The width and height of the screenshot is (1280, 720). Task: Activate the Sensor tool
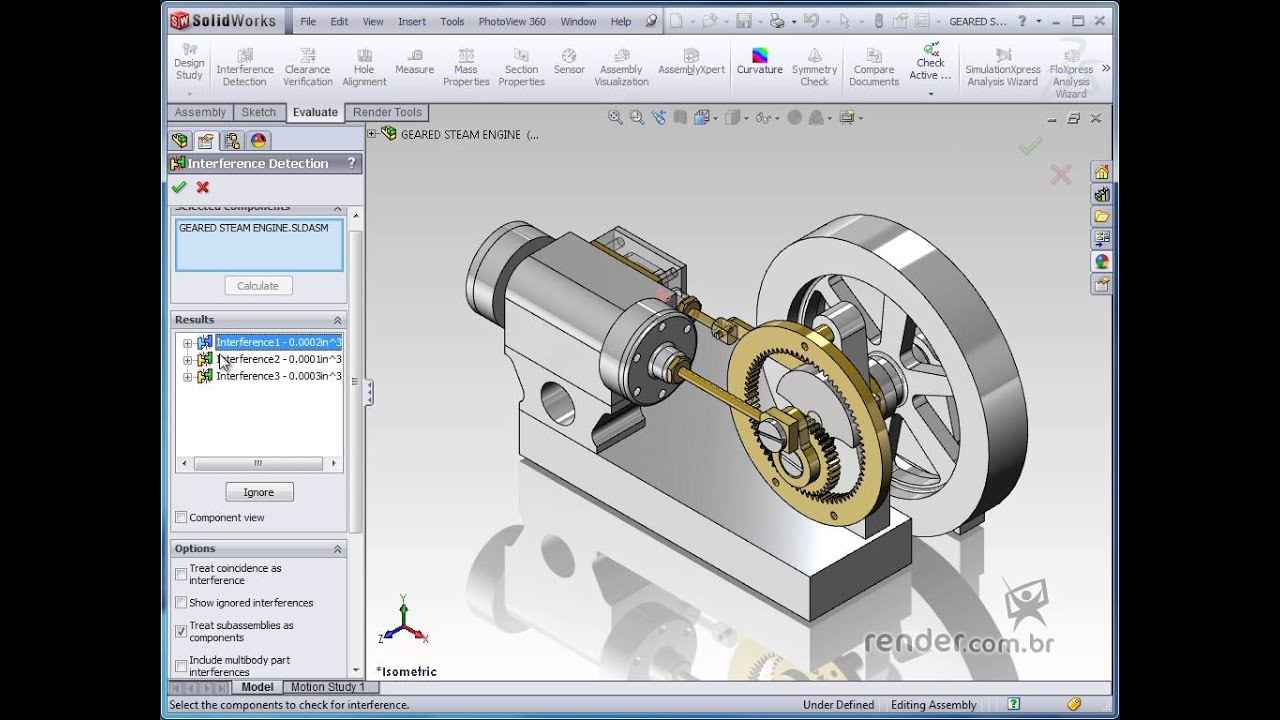569,62
